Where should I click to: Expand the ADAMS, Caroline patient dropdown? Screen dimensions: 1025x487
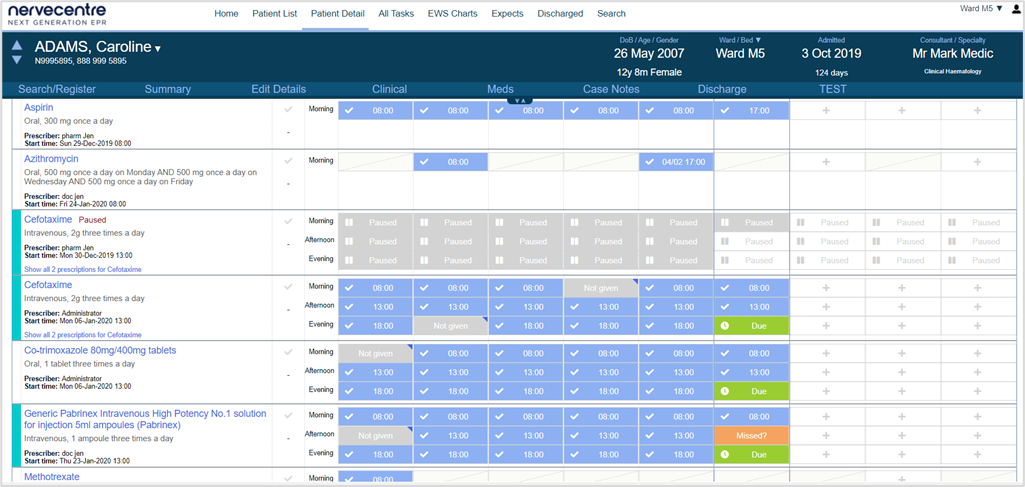158,49
